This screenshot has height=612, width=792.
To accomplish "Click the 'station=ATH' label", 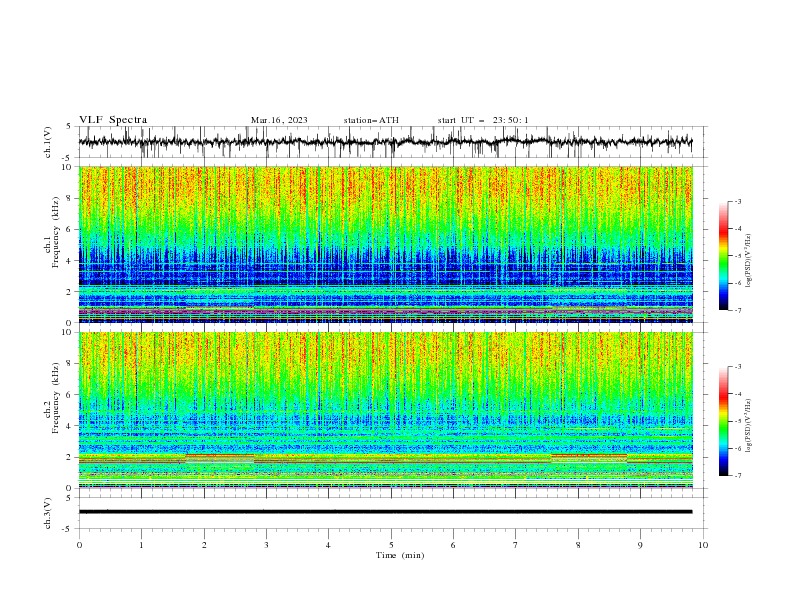I will pos(371,120).
